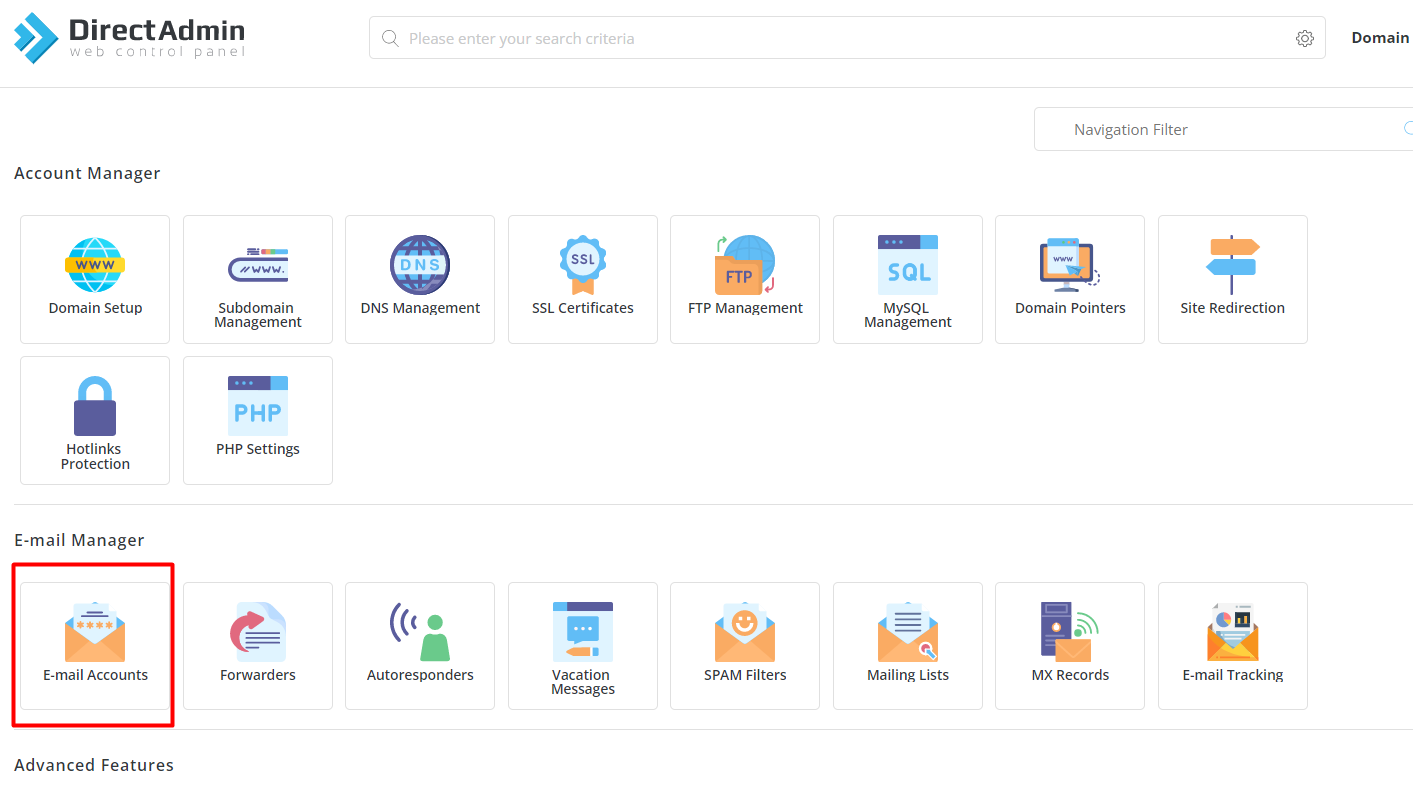This screenshot has width=1413, height=788.
Task: Open Vacation Messages
Action: point(582,645)
